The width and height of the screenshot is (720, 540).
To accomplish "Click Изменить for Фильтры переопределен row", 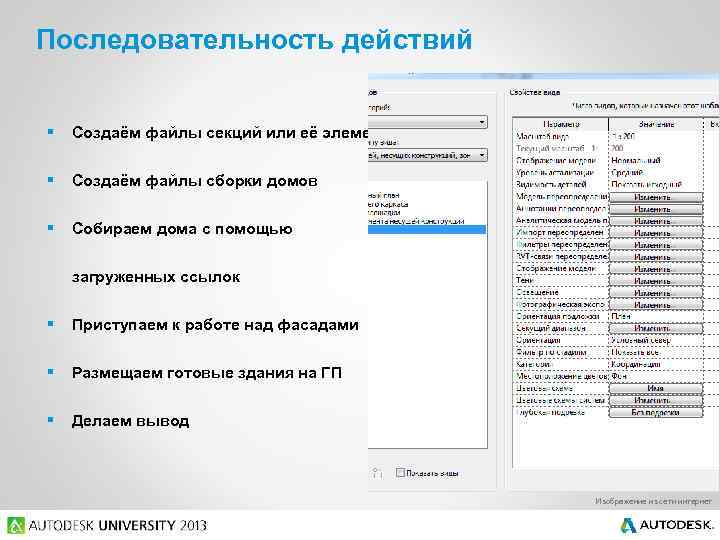I will click(x=656, y=245).
